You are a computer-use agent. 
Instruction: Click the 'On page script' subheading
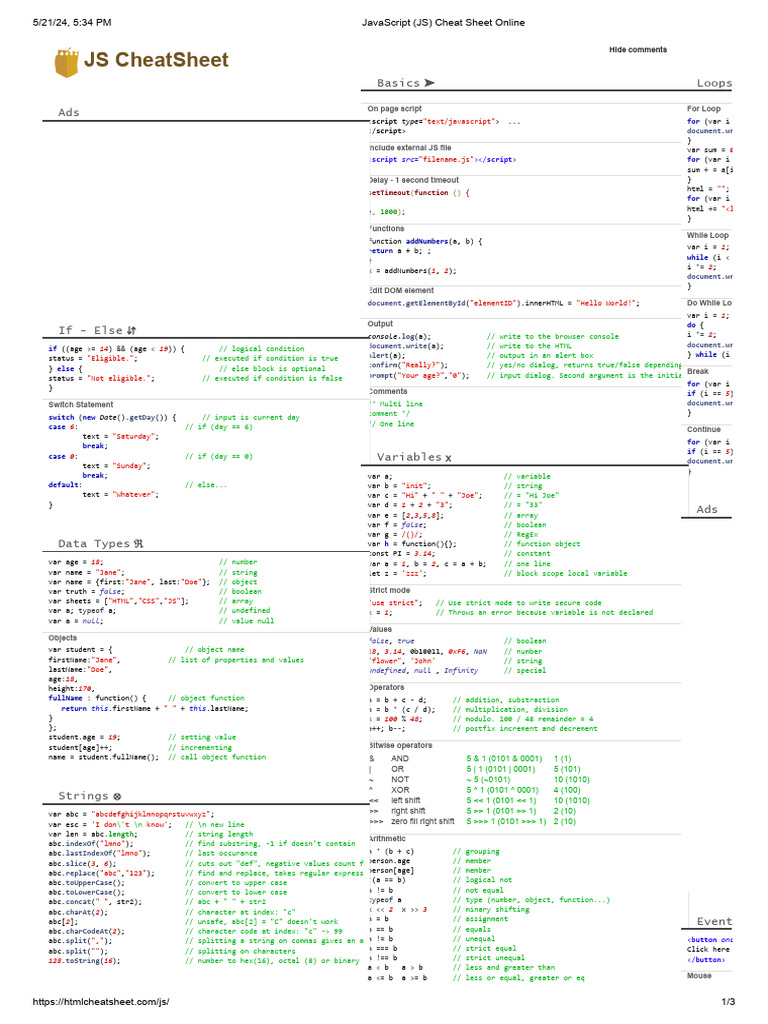pos(394,108)
